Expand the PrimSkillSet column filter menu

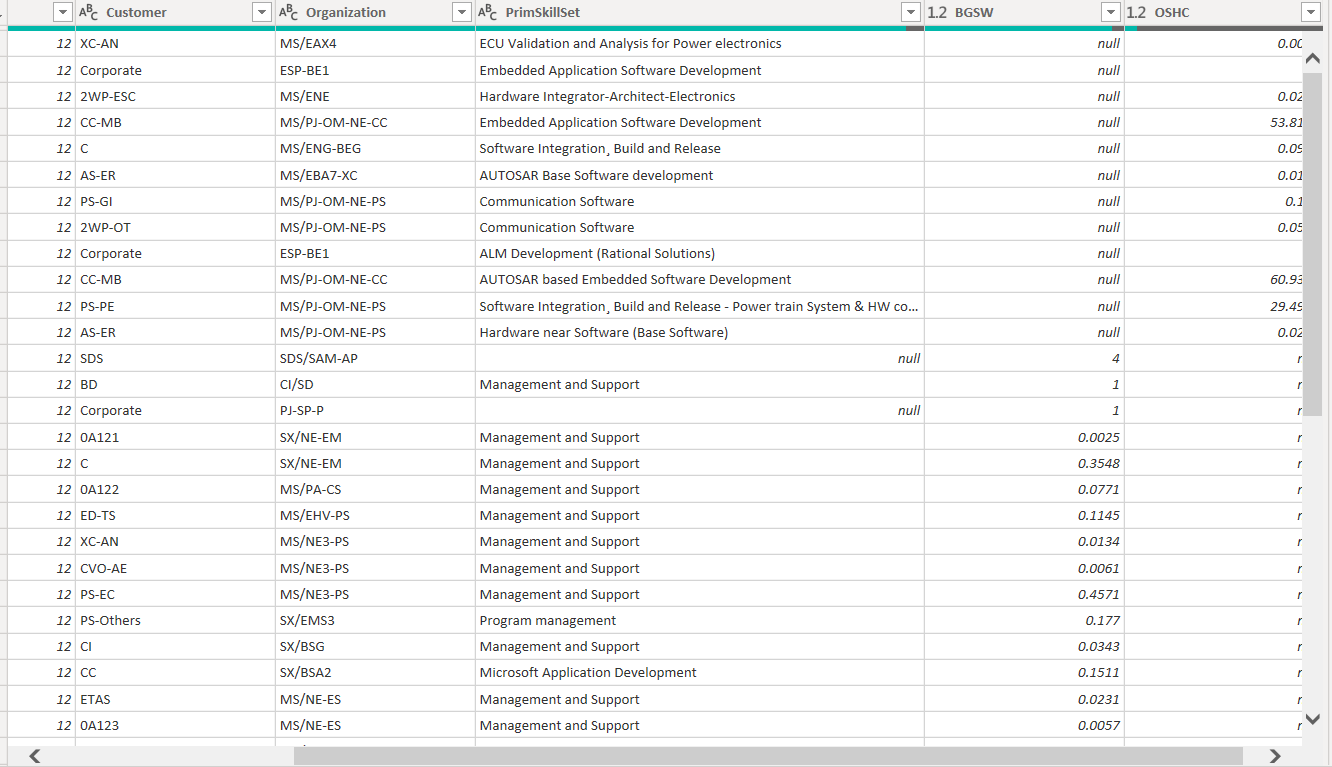click(910, 12)
